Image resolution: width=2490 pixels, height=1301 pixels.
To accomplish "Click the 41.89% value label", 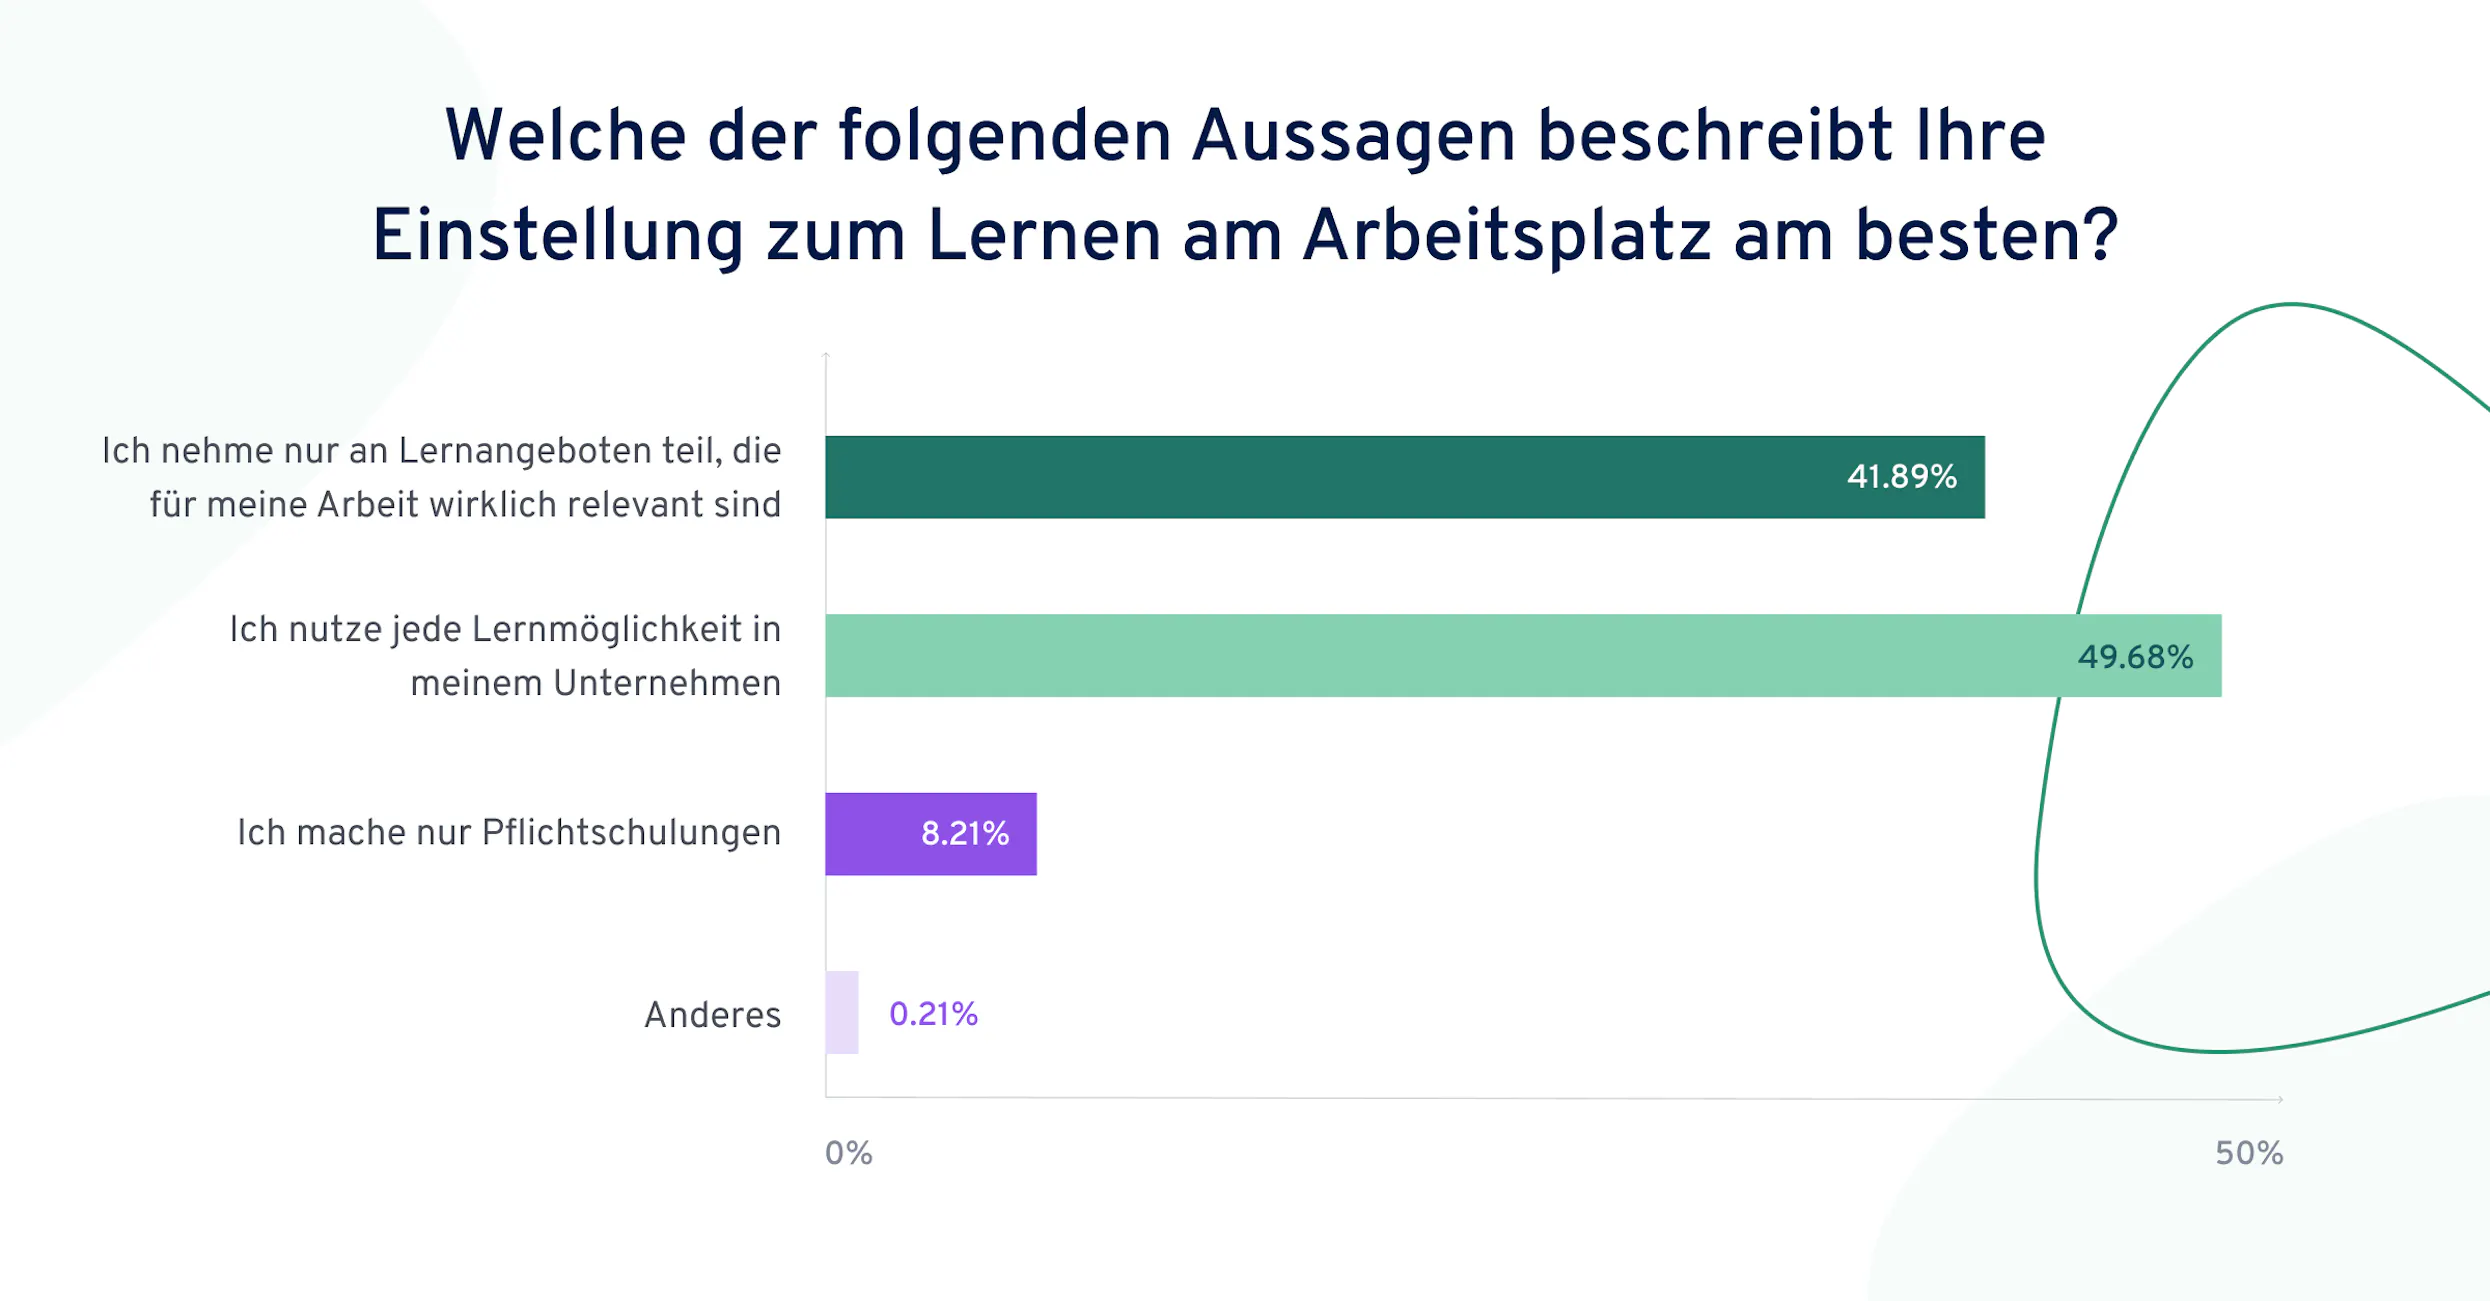I will click(x=1901, y=477).
